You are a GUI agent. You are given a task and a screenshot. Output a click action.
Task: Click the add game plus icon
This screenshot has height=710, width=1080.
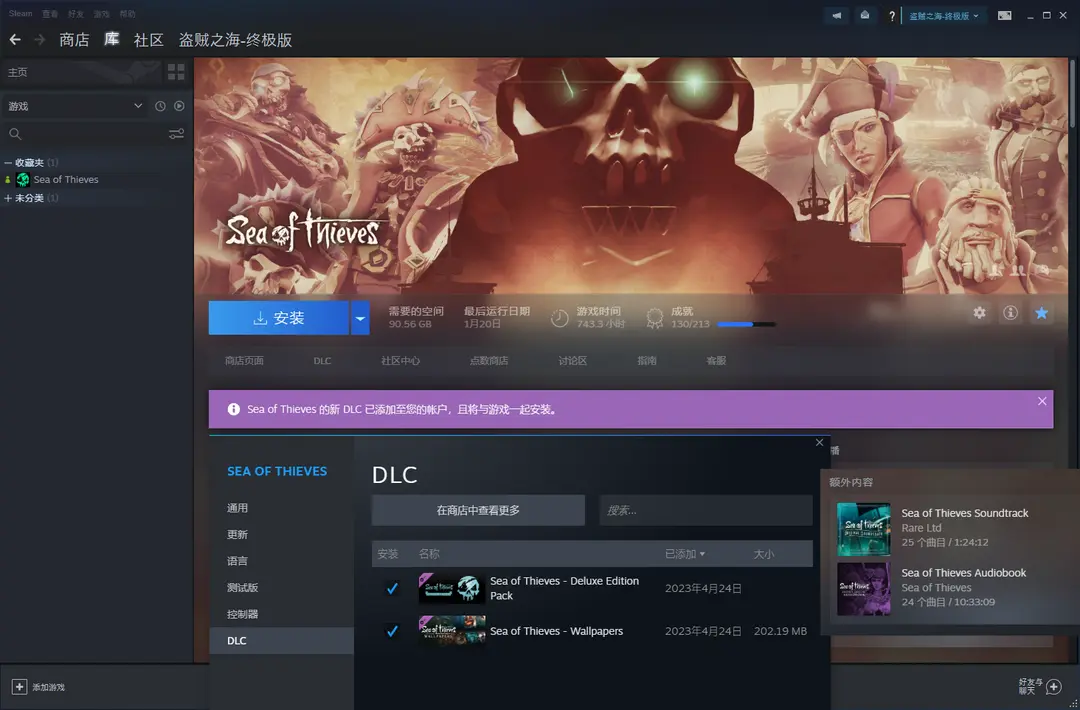(19, 687)
